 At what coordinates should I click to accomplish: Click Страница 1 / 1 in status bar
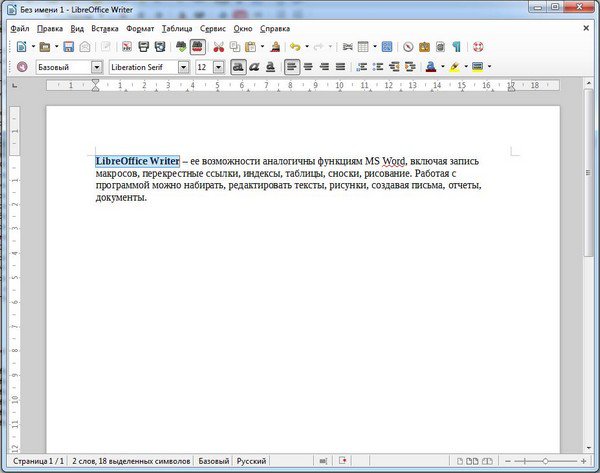[32, 462]
